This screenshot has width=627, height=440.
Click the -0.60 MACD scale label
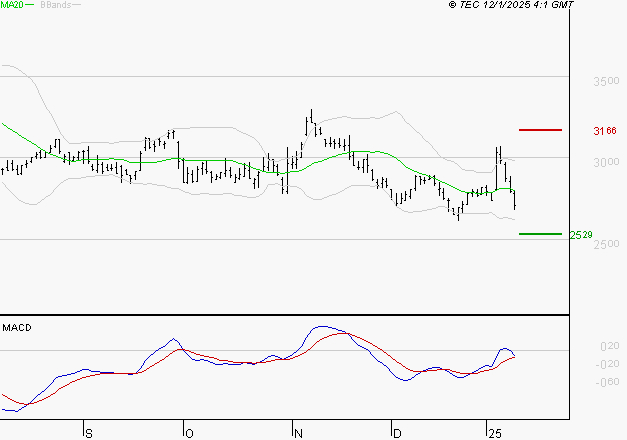pos(580,381)
